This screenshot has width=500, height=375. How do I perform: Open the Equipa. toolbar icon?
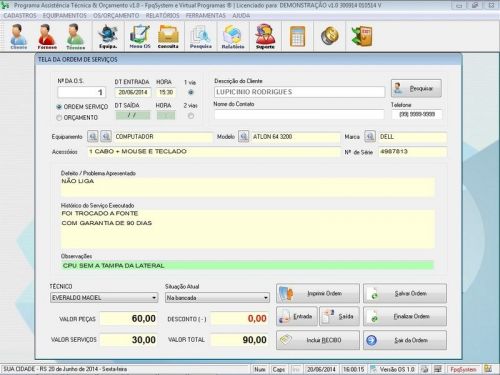coord(108,36)
